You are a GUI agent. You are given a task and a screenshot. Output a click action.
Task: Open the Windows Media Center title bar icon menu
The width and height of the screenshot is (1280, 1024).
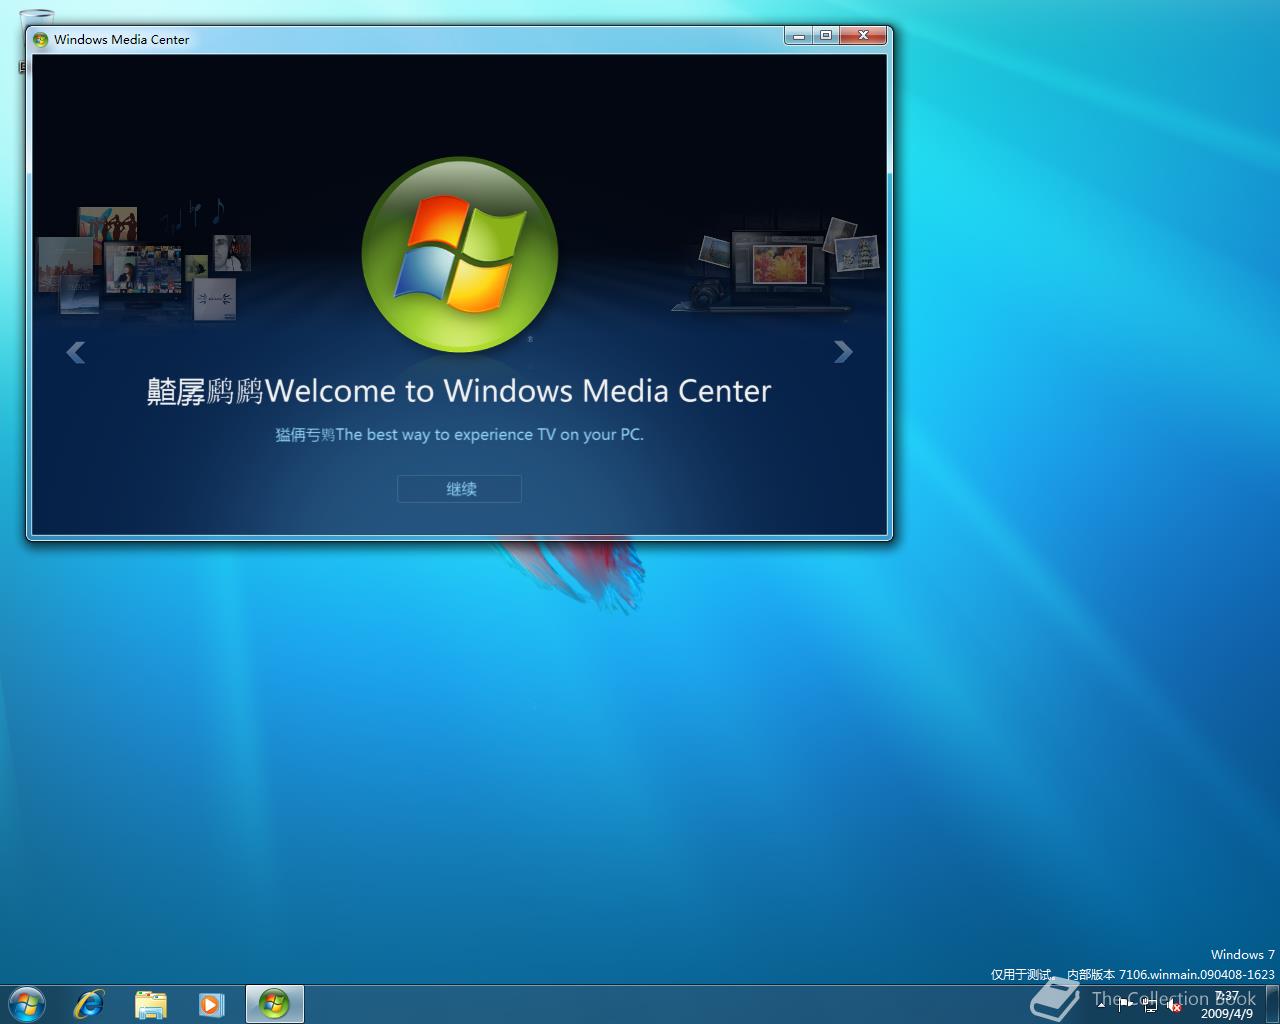tap(40, 40)
